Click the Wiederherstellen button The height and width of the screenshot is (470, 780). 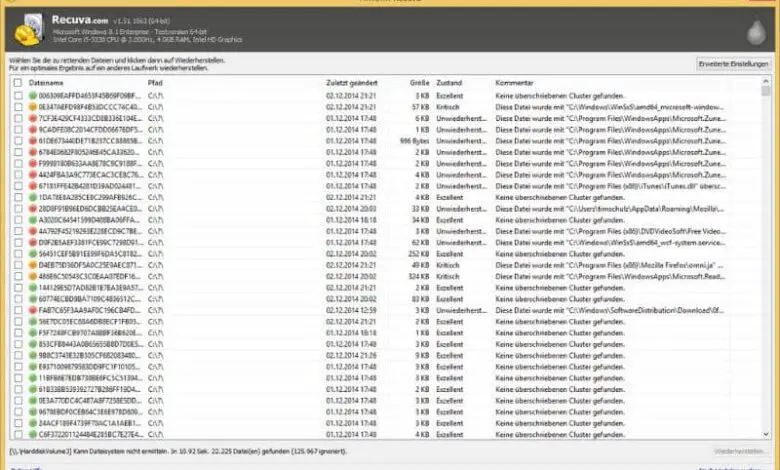click(x=740, y=452)
